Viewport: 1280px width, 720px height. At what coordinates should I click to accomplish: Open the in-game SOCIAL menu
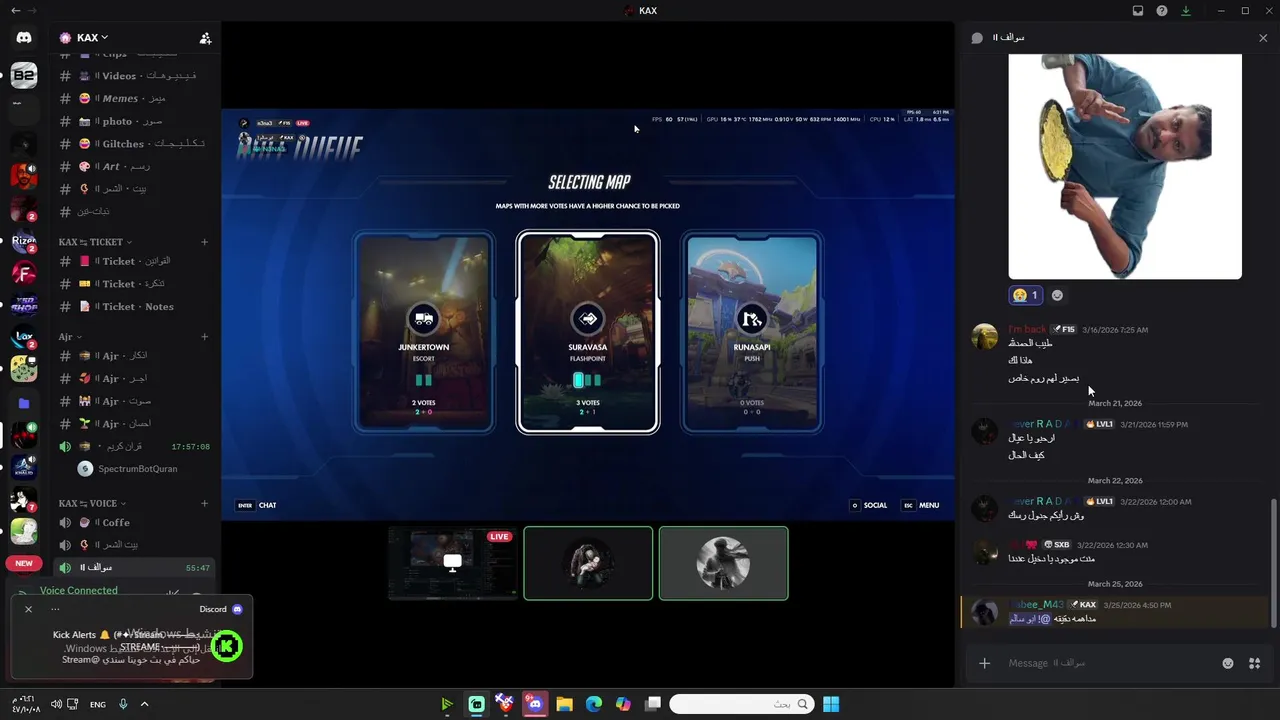(868, 505)
